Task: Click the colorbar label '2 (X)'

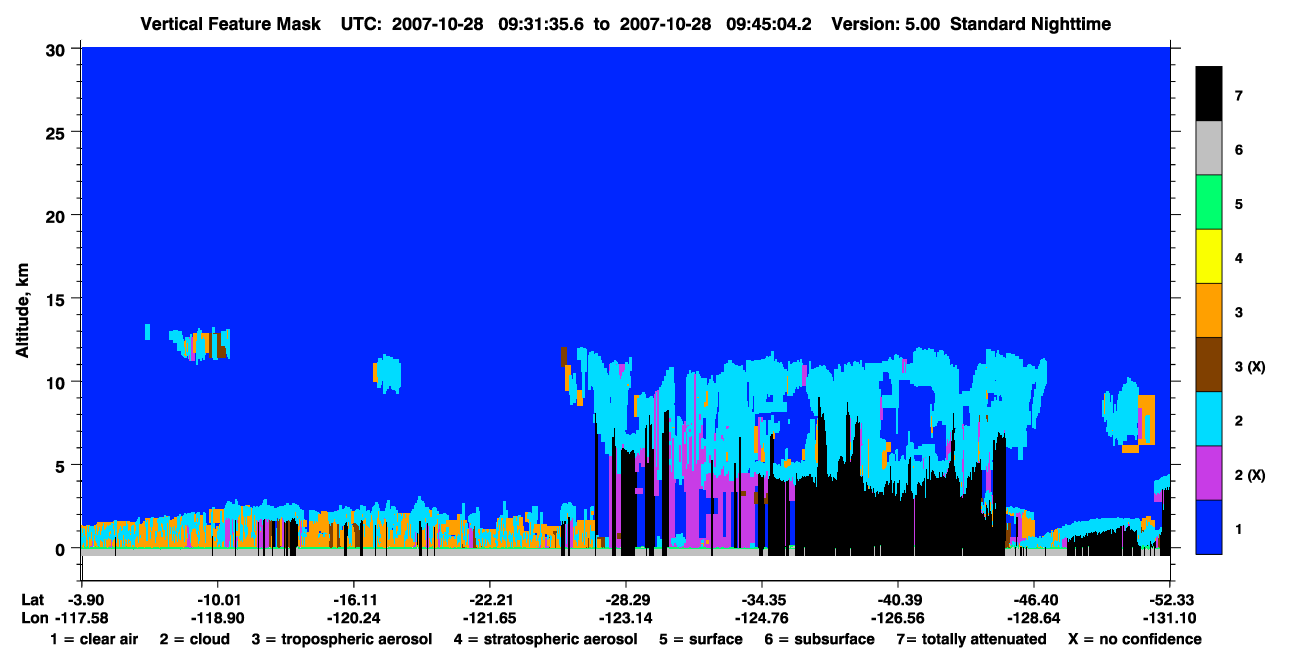Action: pos(1250,475)
